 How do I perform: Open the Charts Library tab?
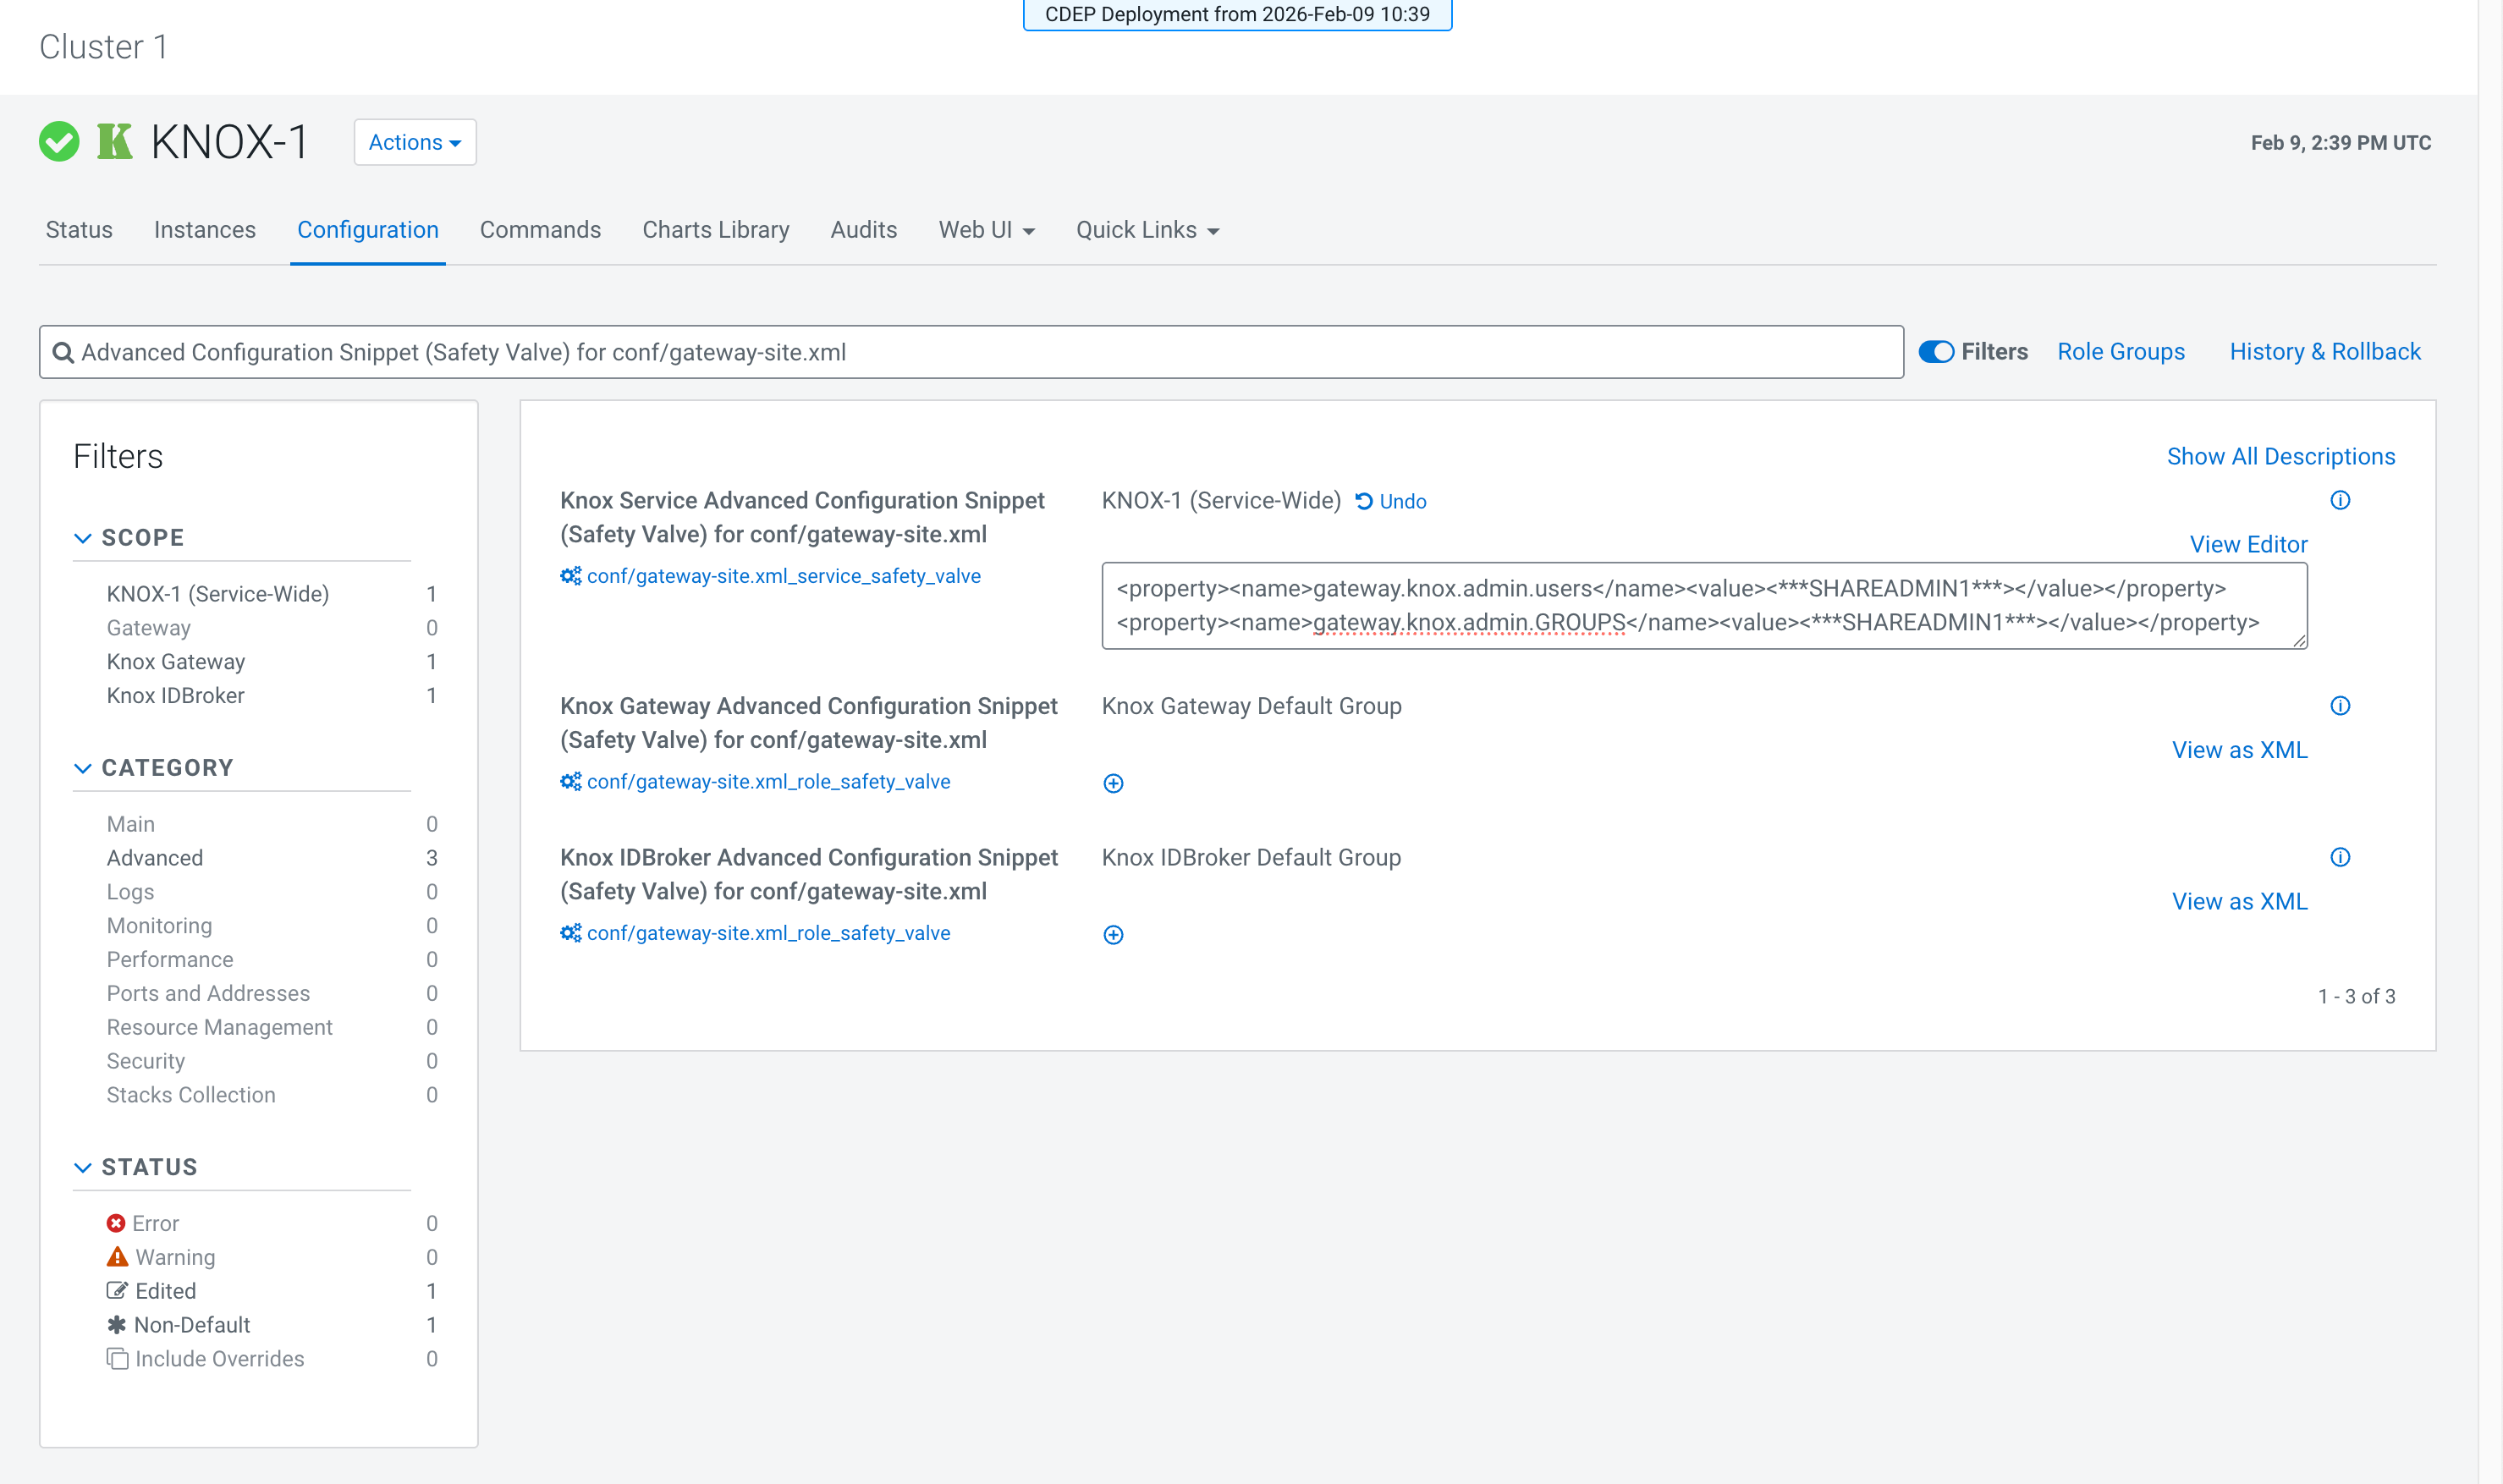tap(715, 230)
